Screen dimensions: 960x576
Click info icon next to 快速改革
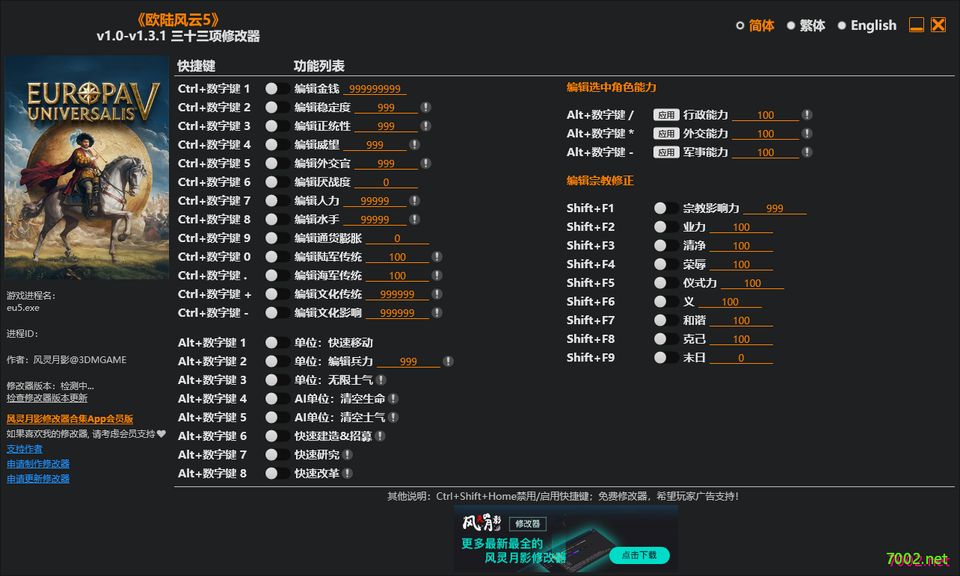tap(347, 473)
